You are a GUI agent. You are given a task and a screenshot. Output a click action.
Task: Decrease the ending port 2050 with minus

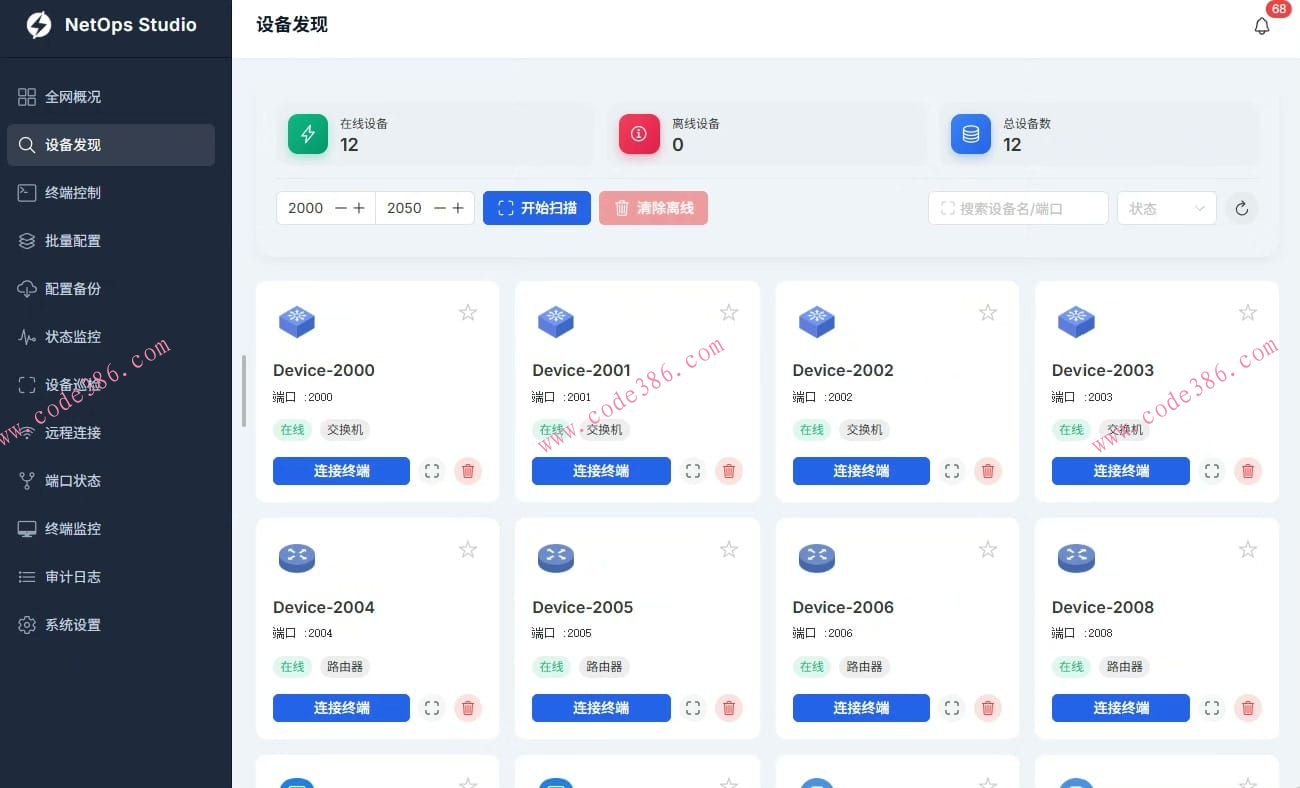point(440,208)
